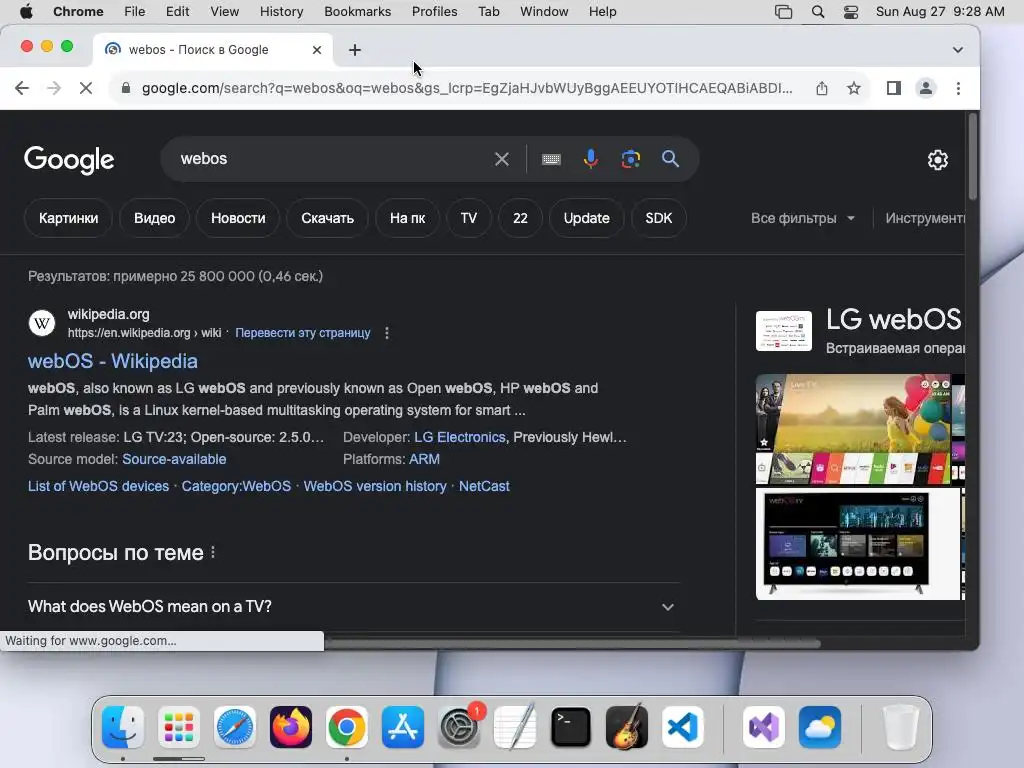Viewport: 1024px width, 768px height.
Task: Open the tab search chevron
Action: [957, 50]
